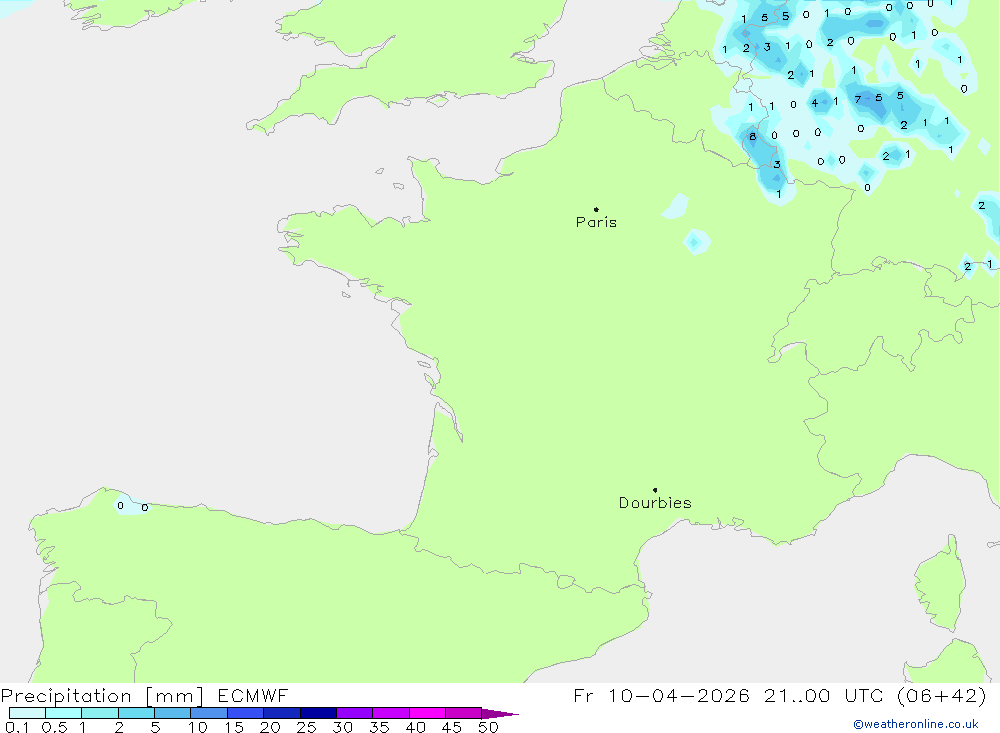Click the Corsica island on the map
This screenshot has width=1000, height=733.
[941, 583]
